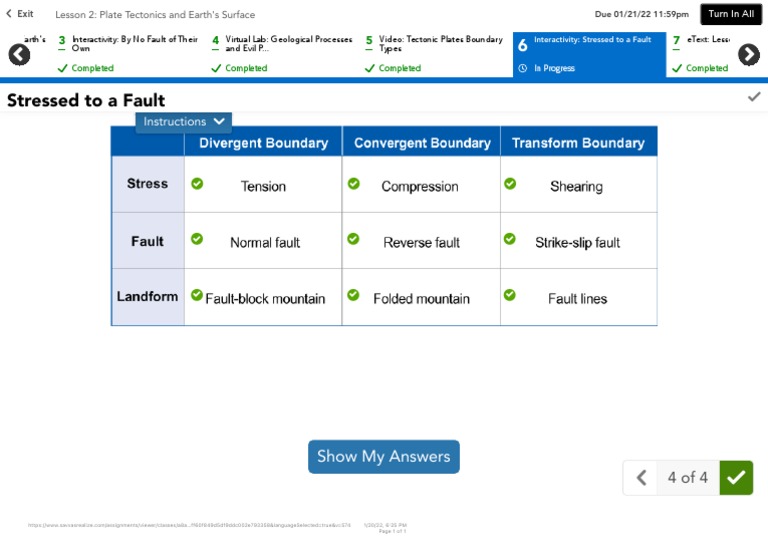Go to previous page arrow beside 4 of 4
Viewport: 768px width, 545px height.
pyautogui.click(x=643, y=478)
